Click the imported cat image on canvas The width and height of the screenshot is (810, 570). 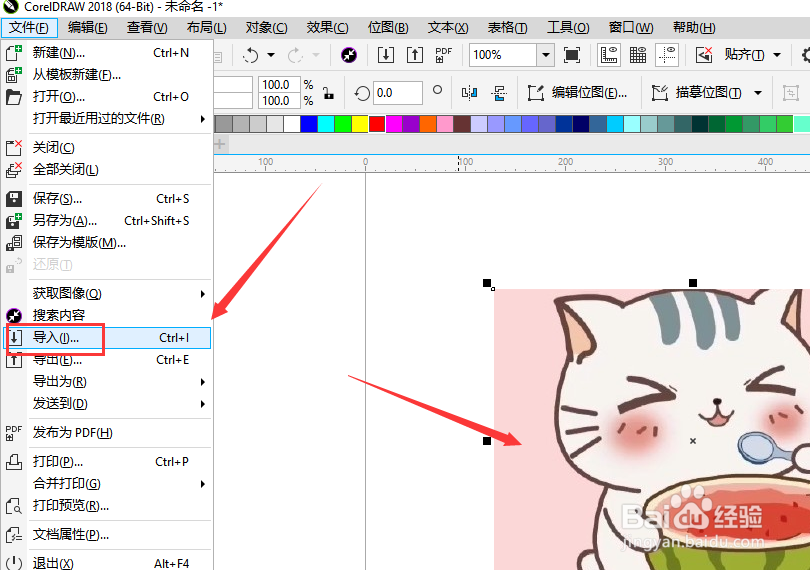[x=652, y=429]
